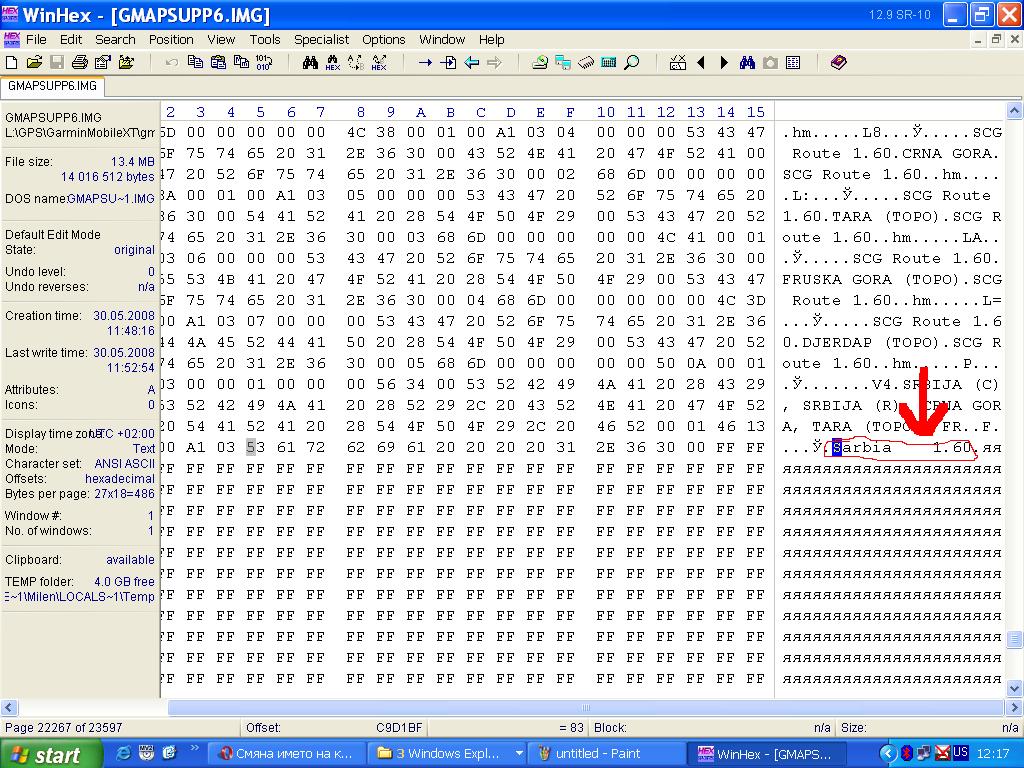Open the help book icon
The height and width of the screenshot is (768, 1024).
coord(838,62)
